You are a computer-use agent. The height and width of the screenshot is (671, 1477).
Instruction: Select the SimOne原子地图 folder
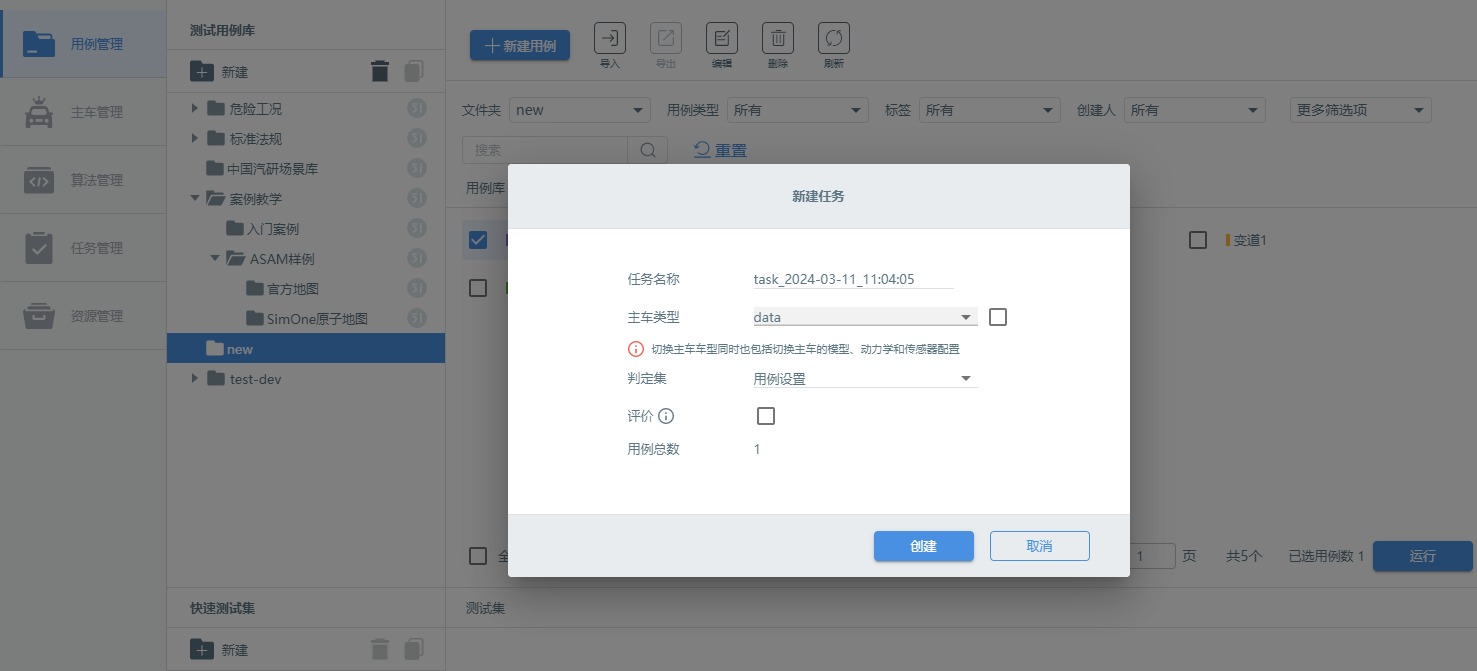(x=305, y=319)
